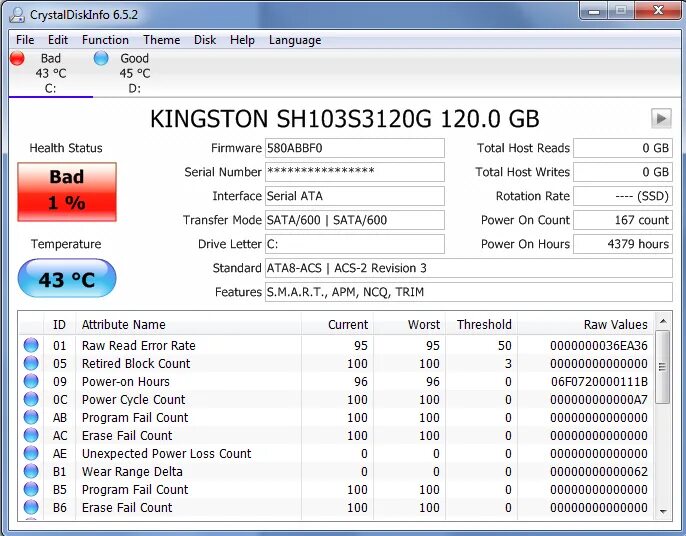Click the Total Host Writes value 0 GB

pos(623,172)
